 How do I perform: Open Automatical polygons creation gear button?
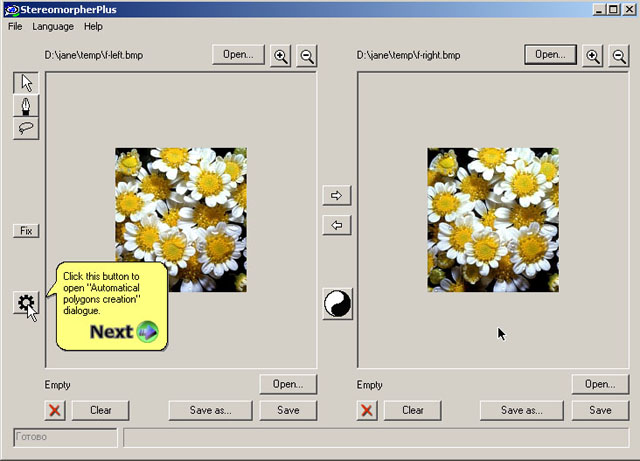coord(26,302)
